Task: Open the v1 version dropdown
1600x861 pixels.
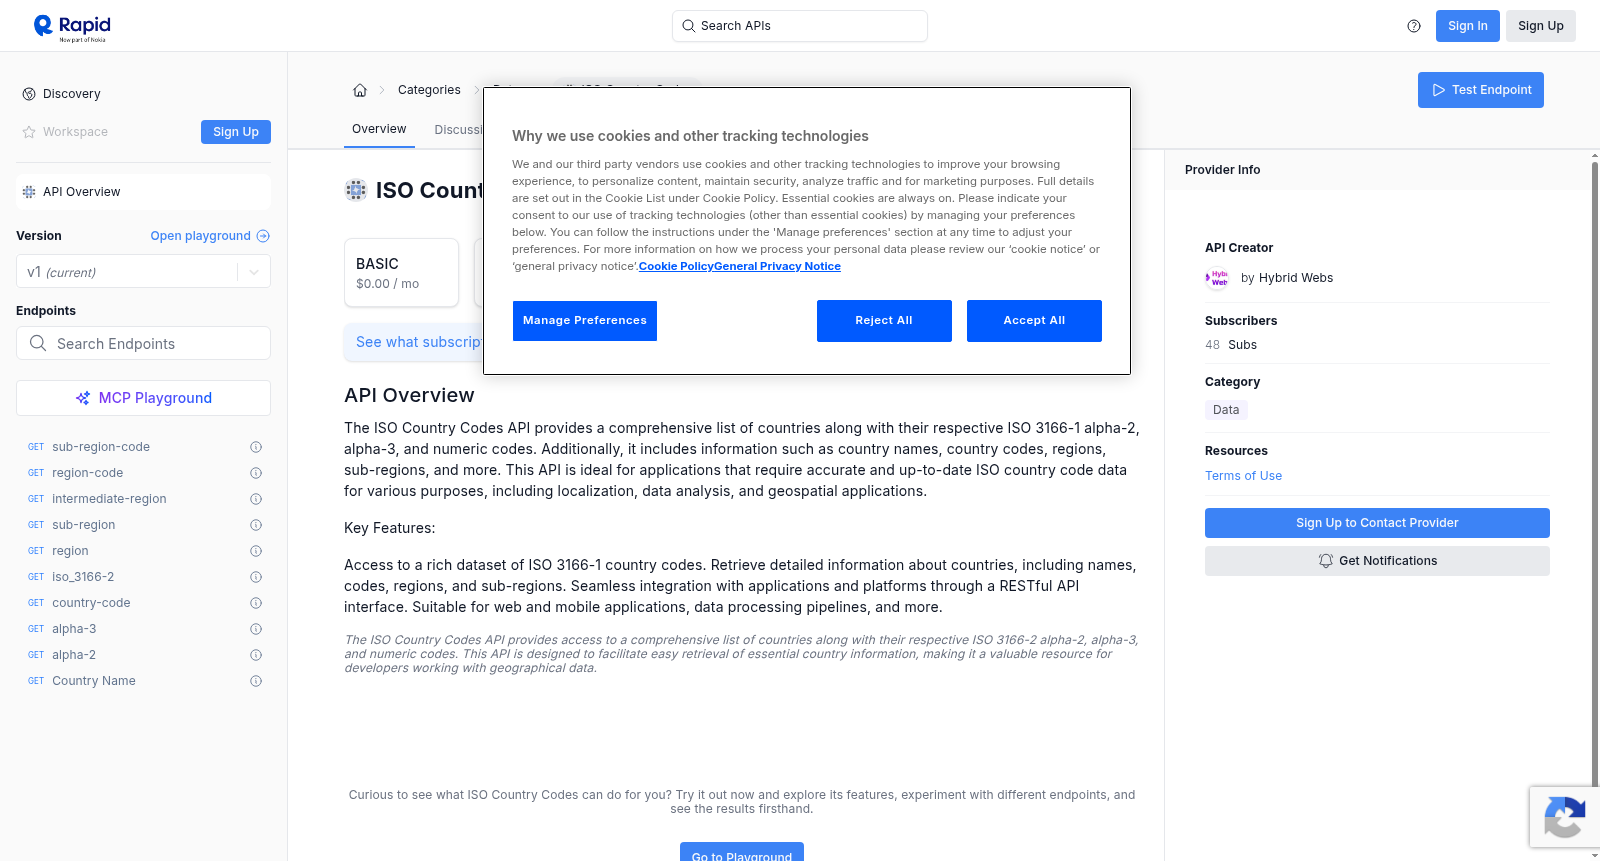Action: [x=143, y=272]
